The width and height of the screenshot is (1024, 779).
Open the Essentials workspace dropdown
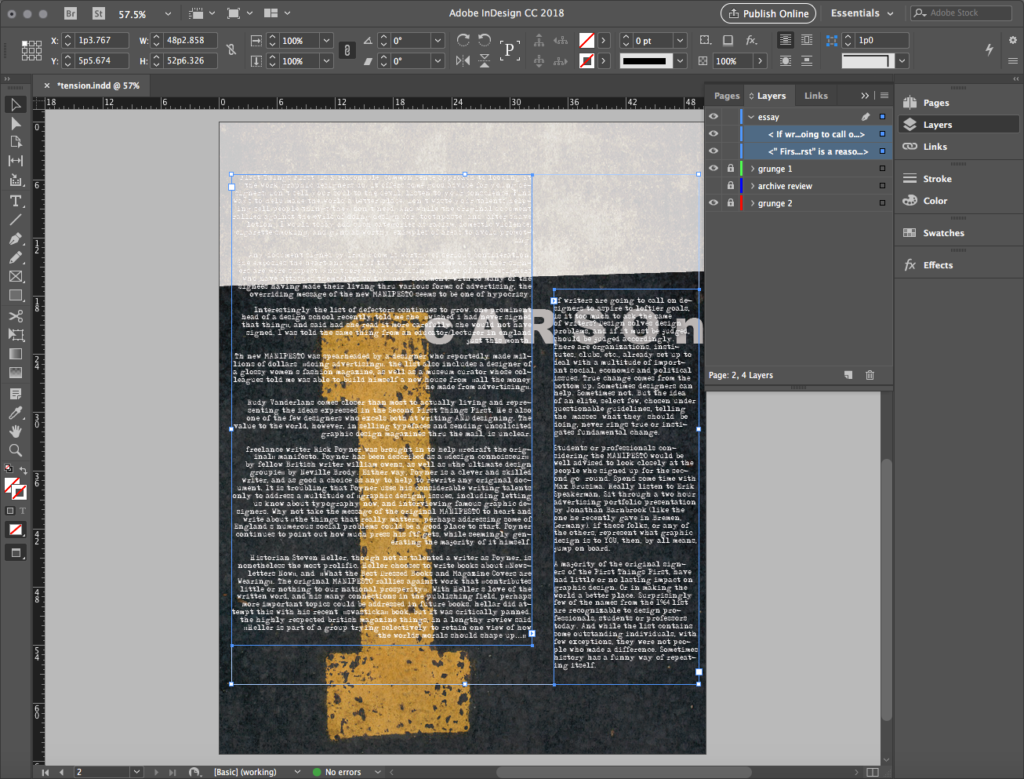click(861, 14)
